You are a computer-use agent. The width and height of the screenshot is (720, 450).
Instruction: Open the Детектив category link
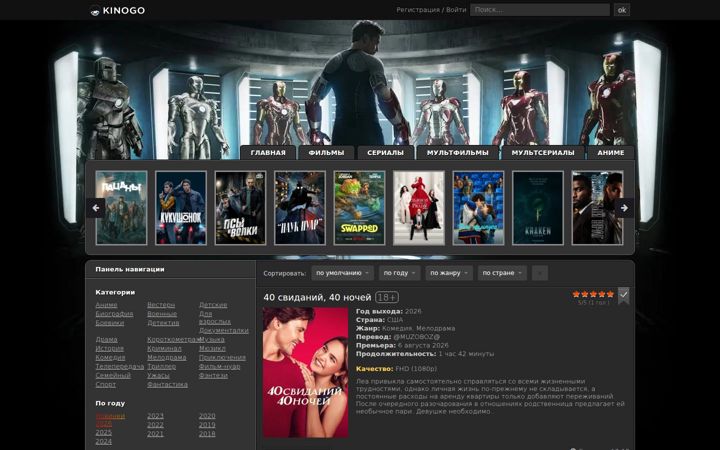click(x=163, y=323)
